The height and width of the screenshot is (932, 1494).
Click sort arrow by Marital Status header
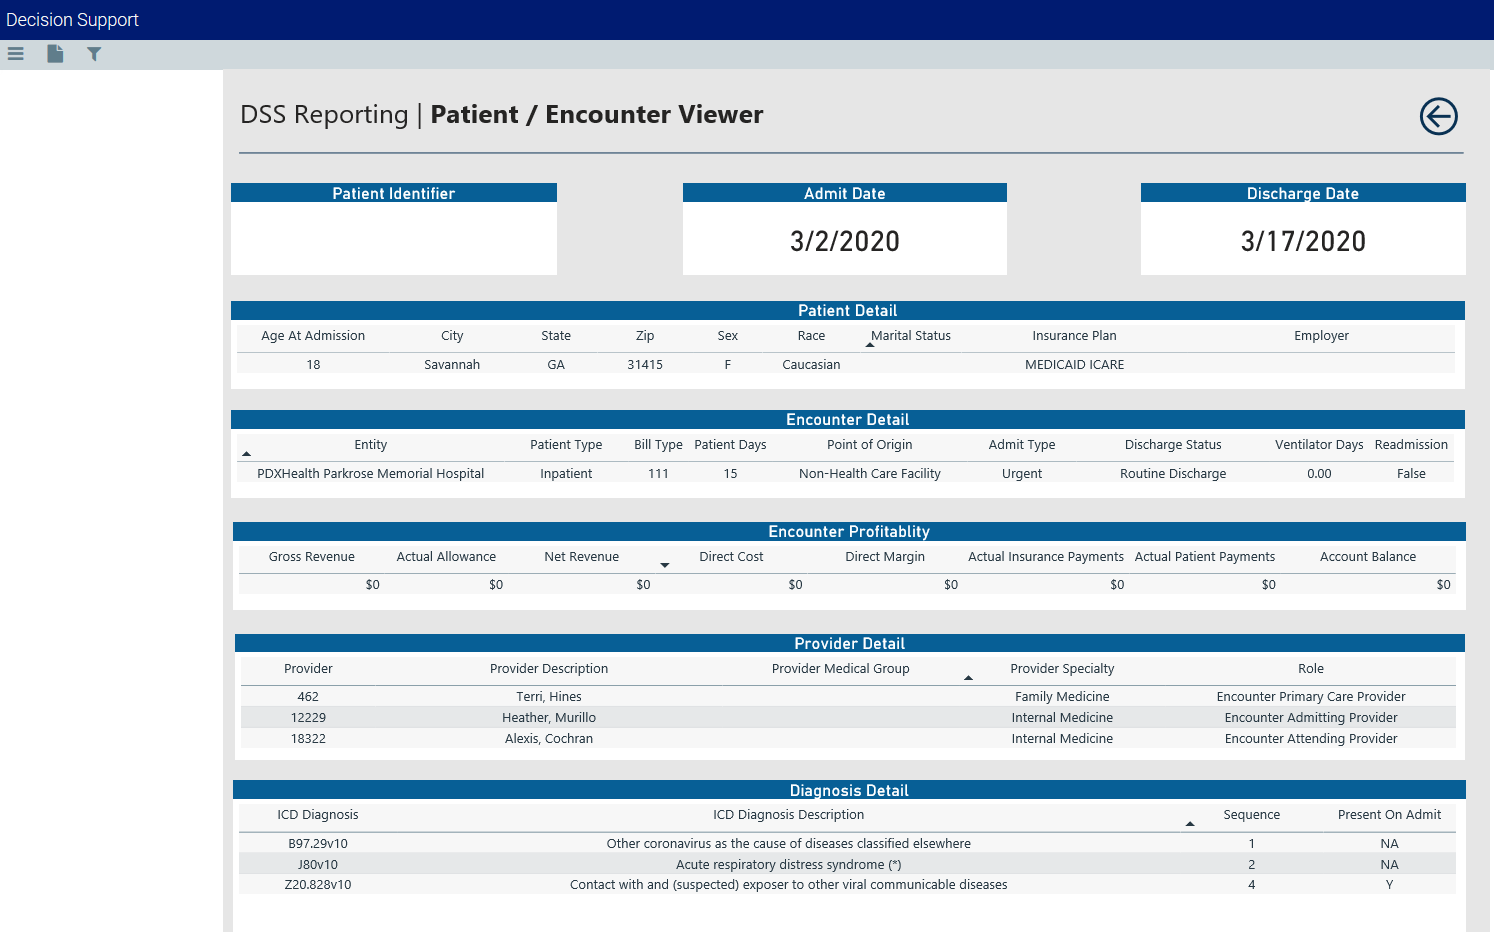point(870,345)
